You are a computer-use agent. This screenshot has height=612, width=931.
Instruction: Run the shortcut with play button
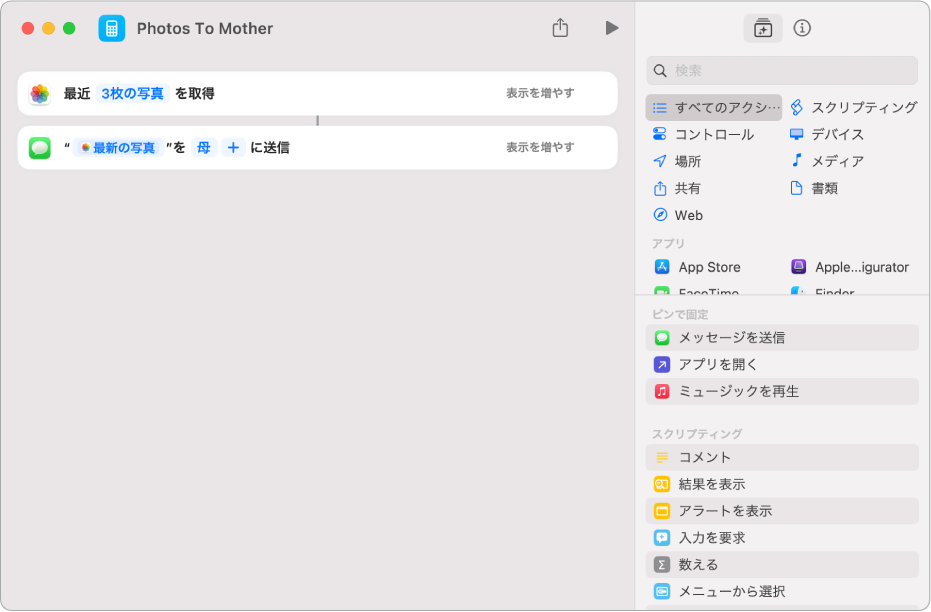(612, 28)
